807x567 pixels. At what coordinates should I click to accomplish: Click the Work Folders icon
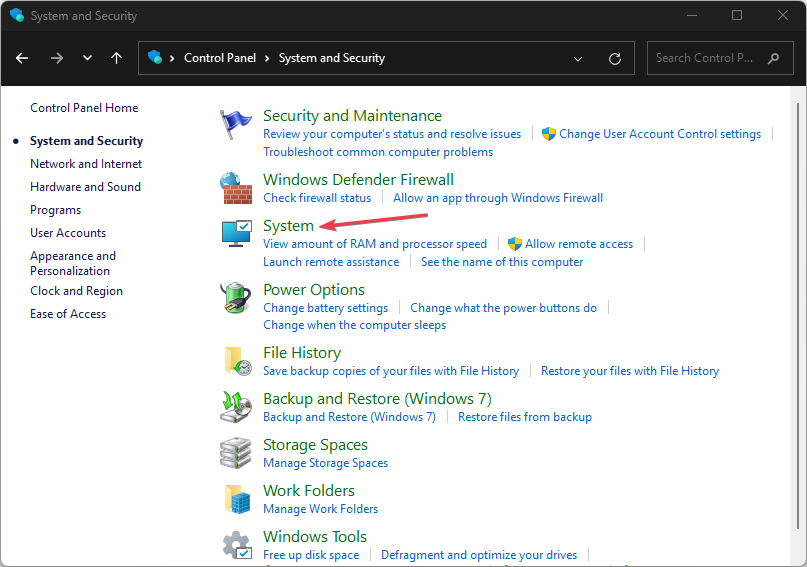click(x=237, y=499)
